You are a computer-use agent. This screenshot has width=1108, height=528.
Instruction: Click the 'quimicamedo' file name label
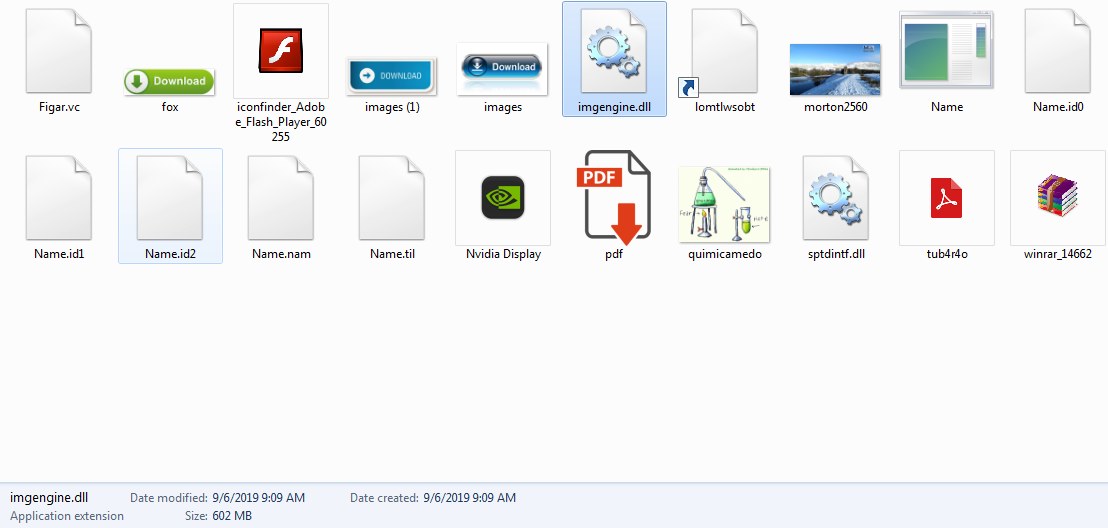725,254
